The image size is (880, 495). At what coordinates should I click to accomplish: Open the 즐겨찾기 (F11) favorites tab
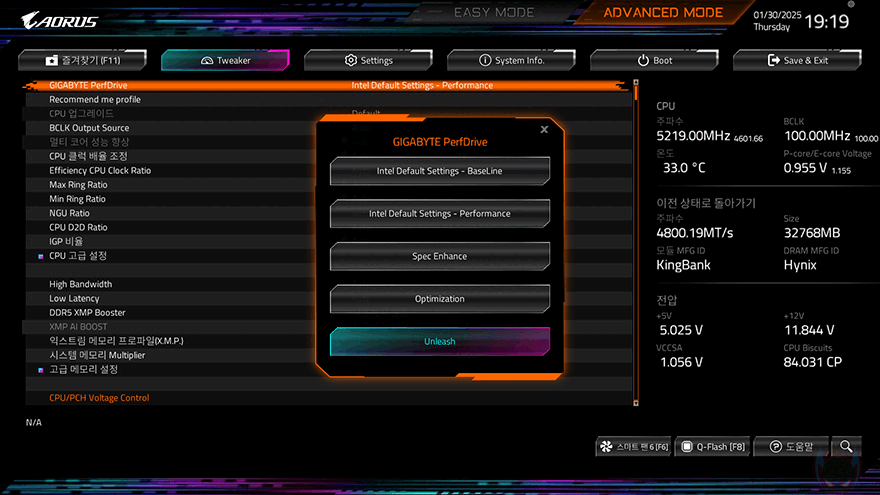pyautogui.click(x=82, y=60)
